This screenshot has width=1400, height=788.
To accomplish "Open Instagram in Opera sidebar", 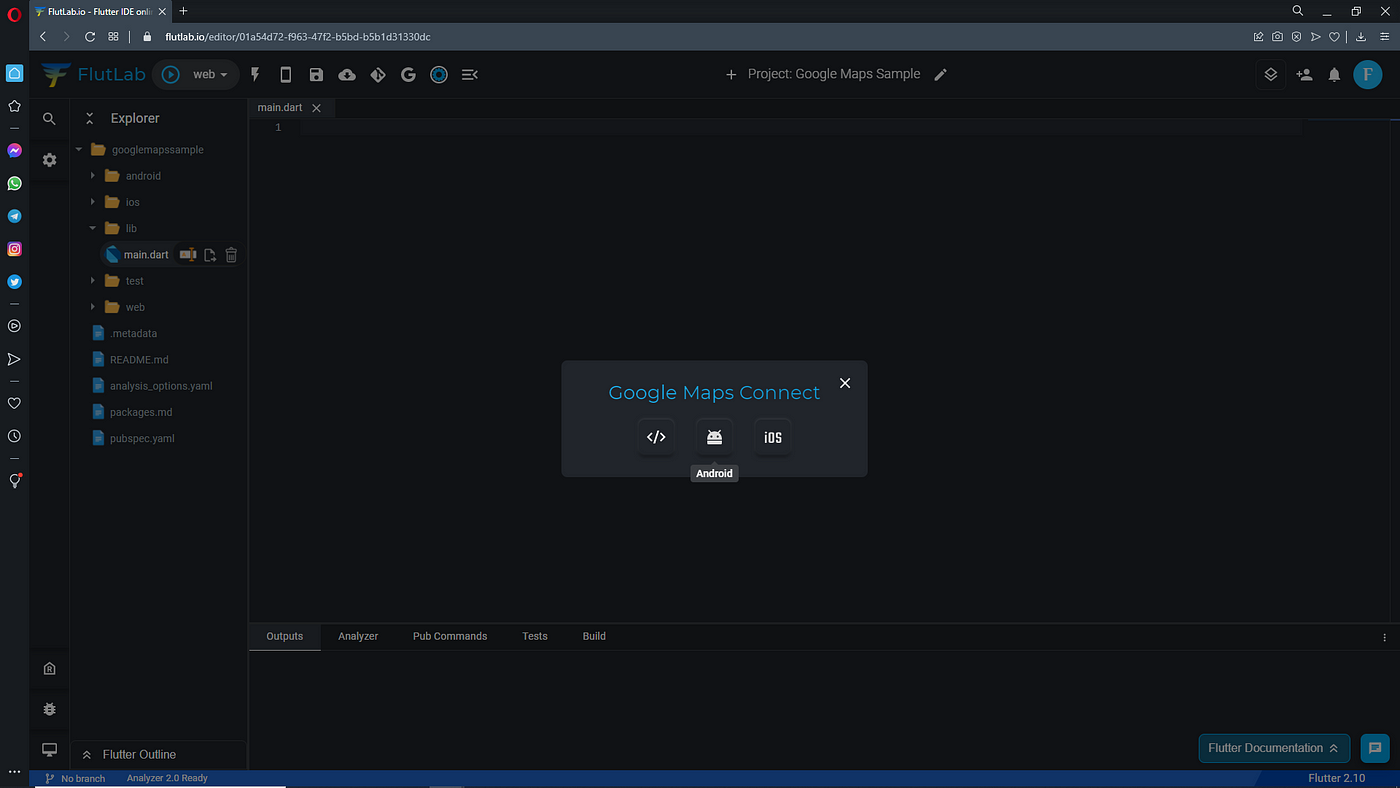I will (x=14, y=249).
